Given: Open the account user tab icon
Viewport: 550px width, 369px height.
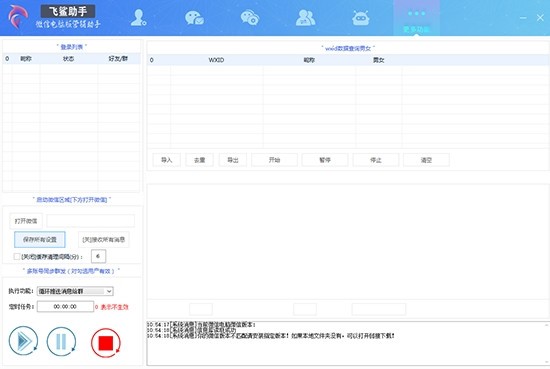Looking at the screenshot, I should click(x=139, y=18).
